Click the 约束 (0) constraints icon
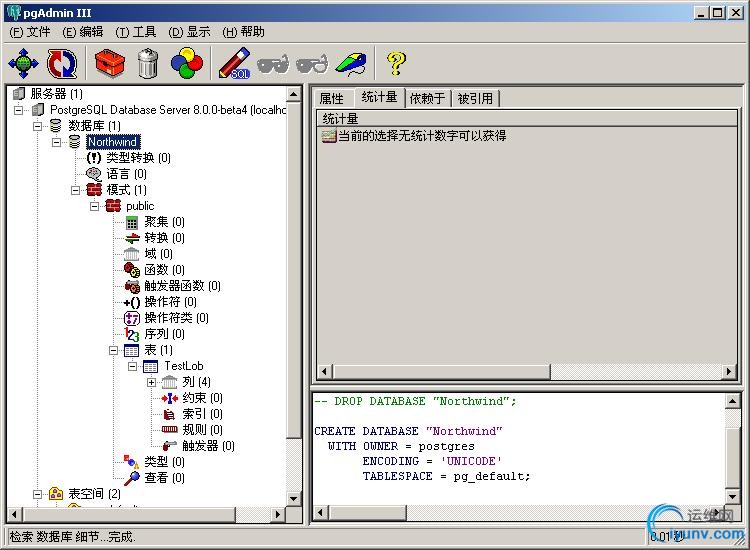This screenshot has width=750, height=550. point(170,398)
